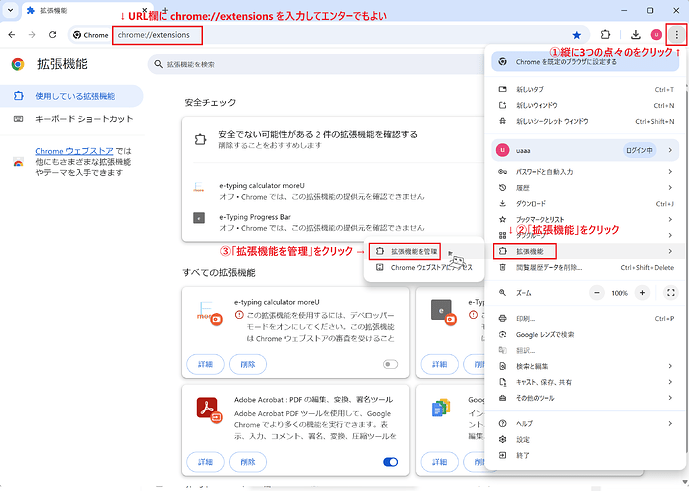Click the forward navigation arrow

point(32,35)
